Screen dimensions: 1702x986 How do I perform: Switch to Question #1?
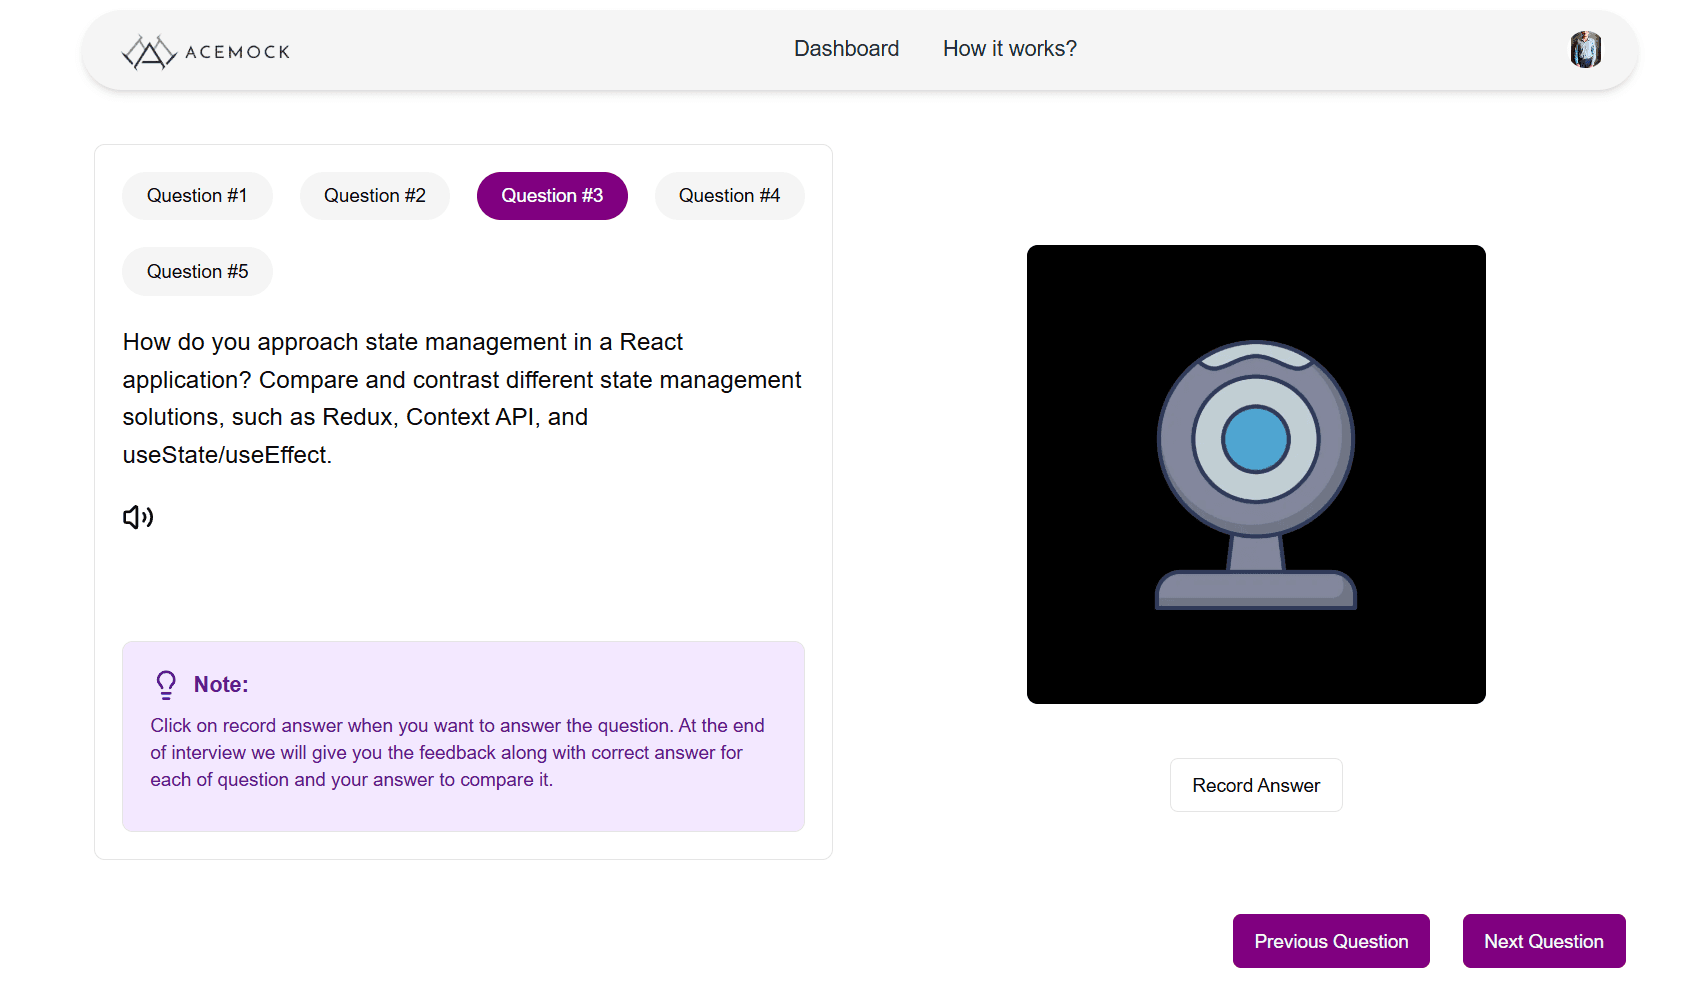(x=197, y=195)
